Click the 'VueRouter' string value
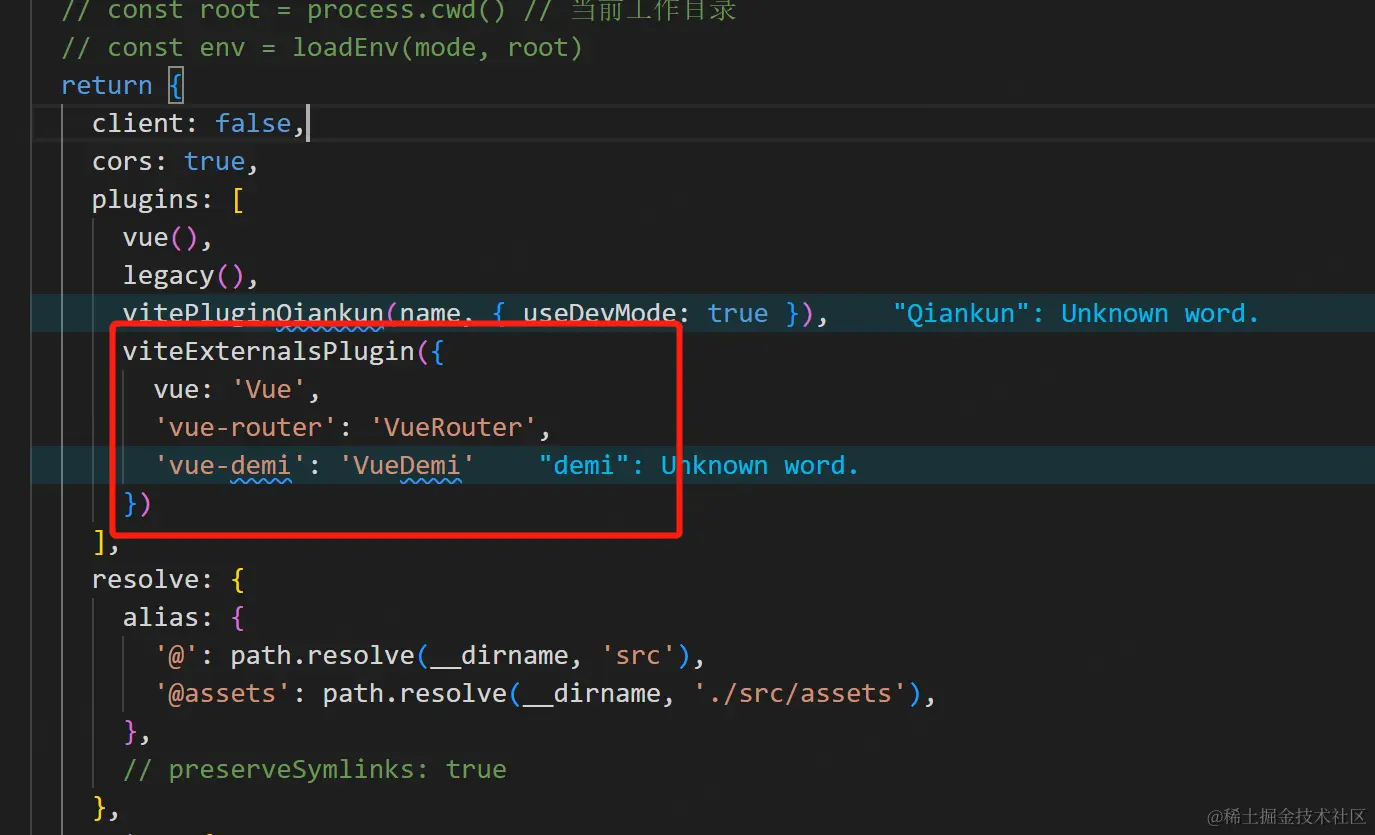 [453, 427]
